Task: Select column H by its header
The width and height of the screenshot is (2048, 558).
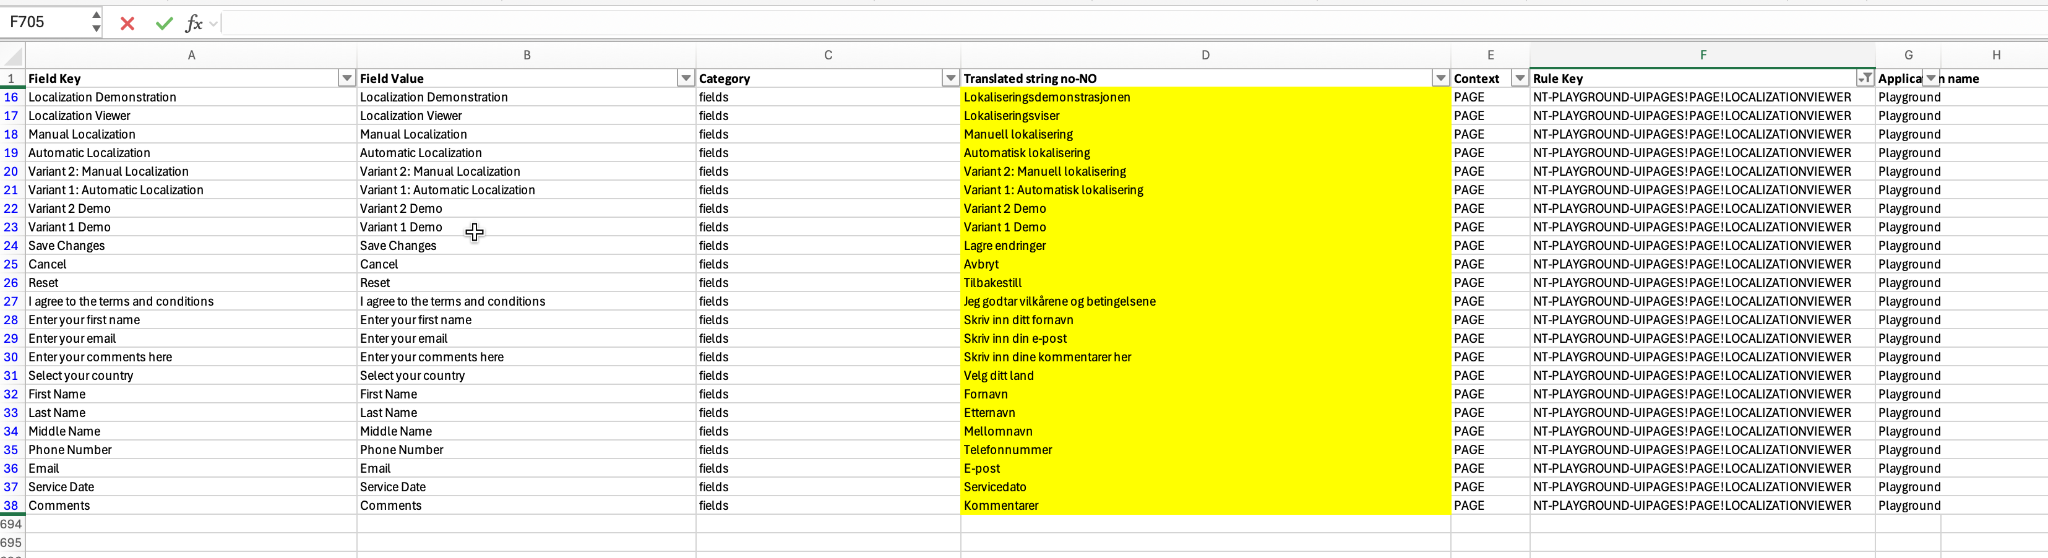Action: 1995,55
